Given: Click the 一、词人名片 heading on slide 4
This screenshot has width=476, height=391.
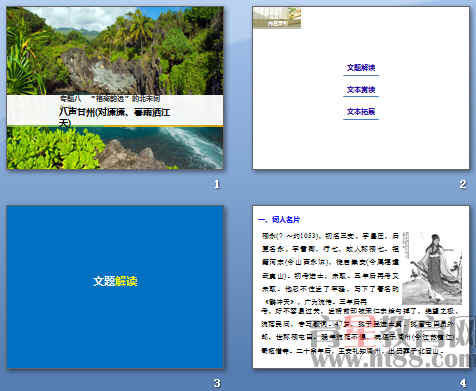Looking at the screenshot, I should (x=279, y=220).
